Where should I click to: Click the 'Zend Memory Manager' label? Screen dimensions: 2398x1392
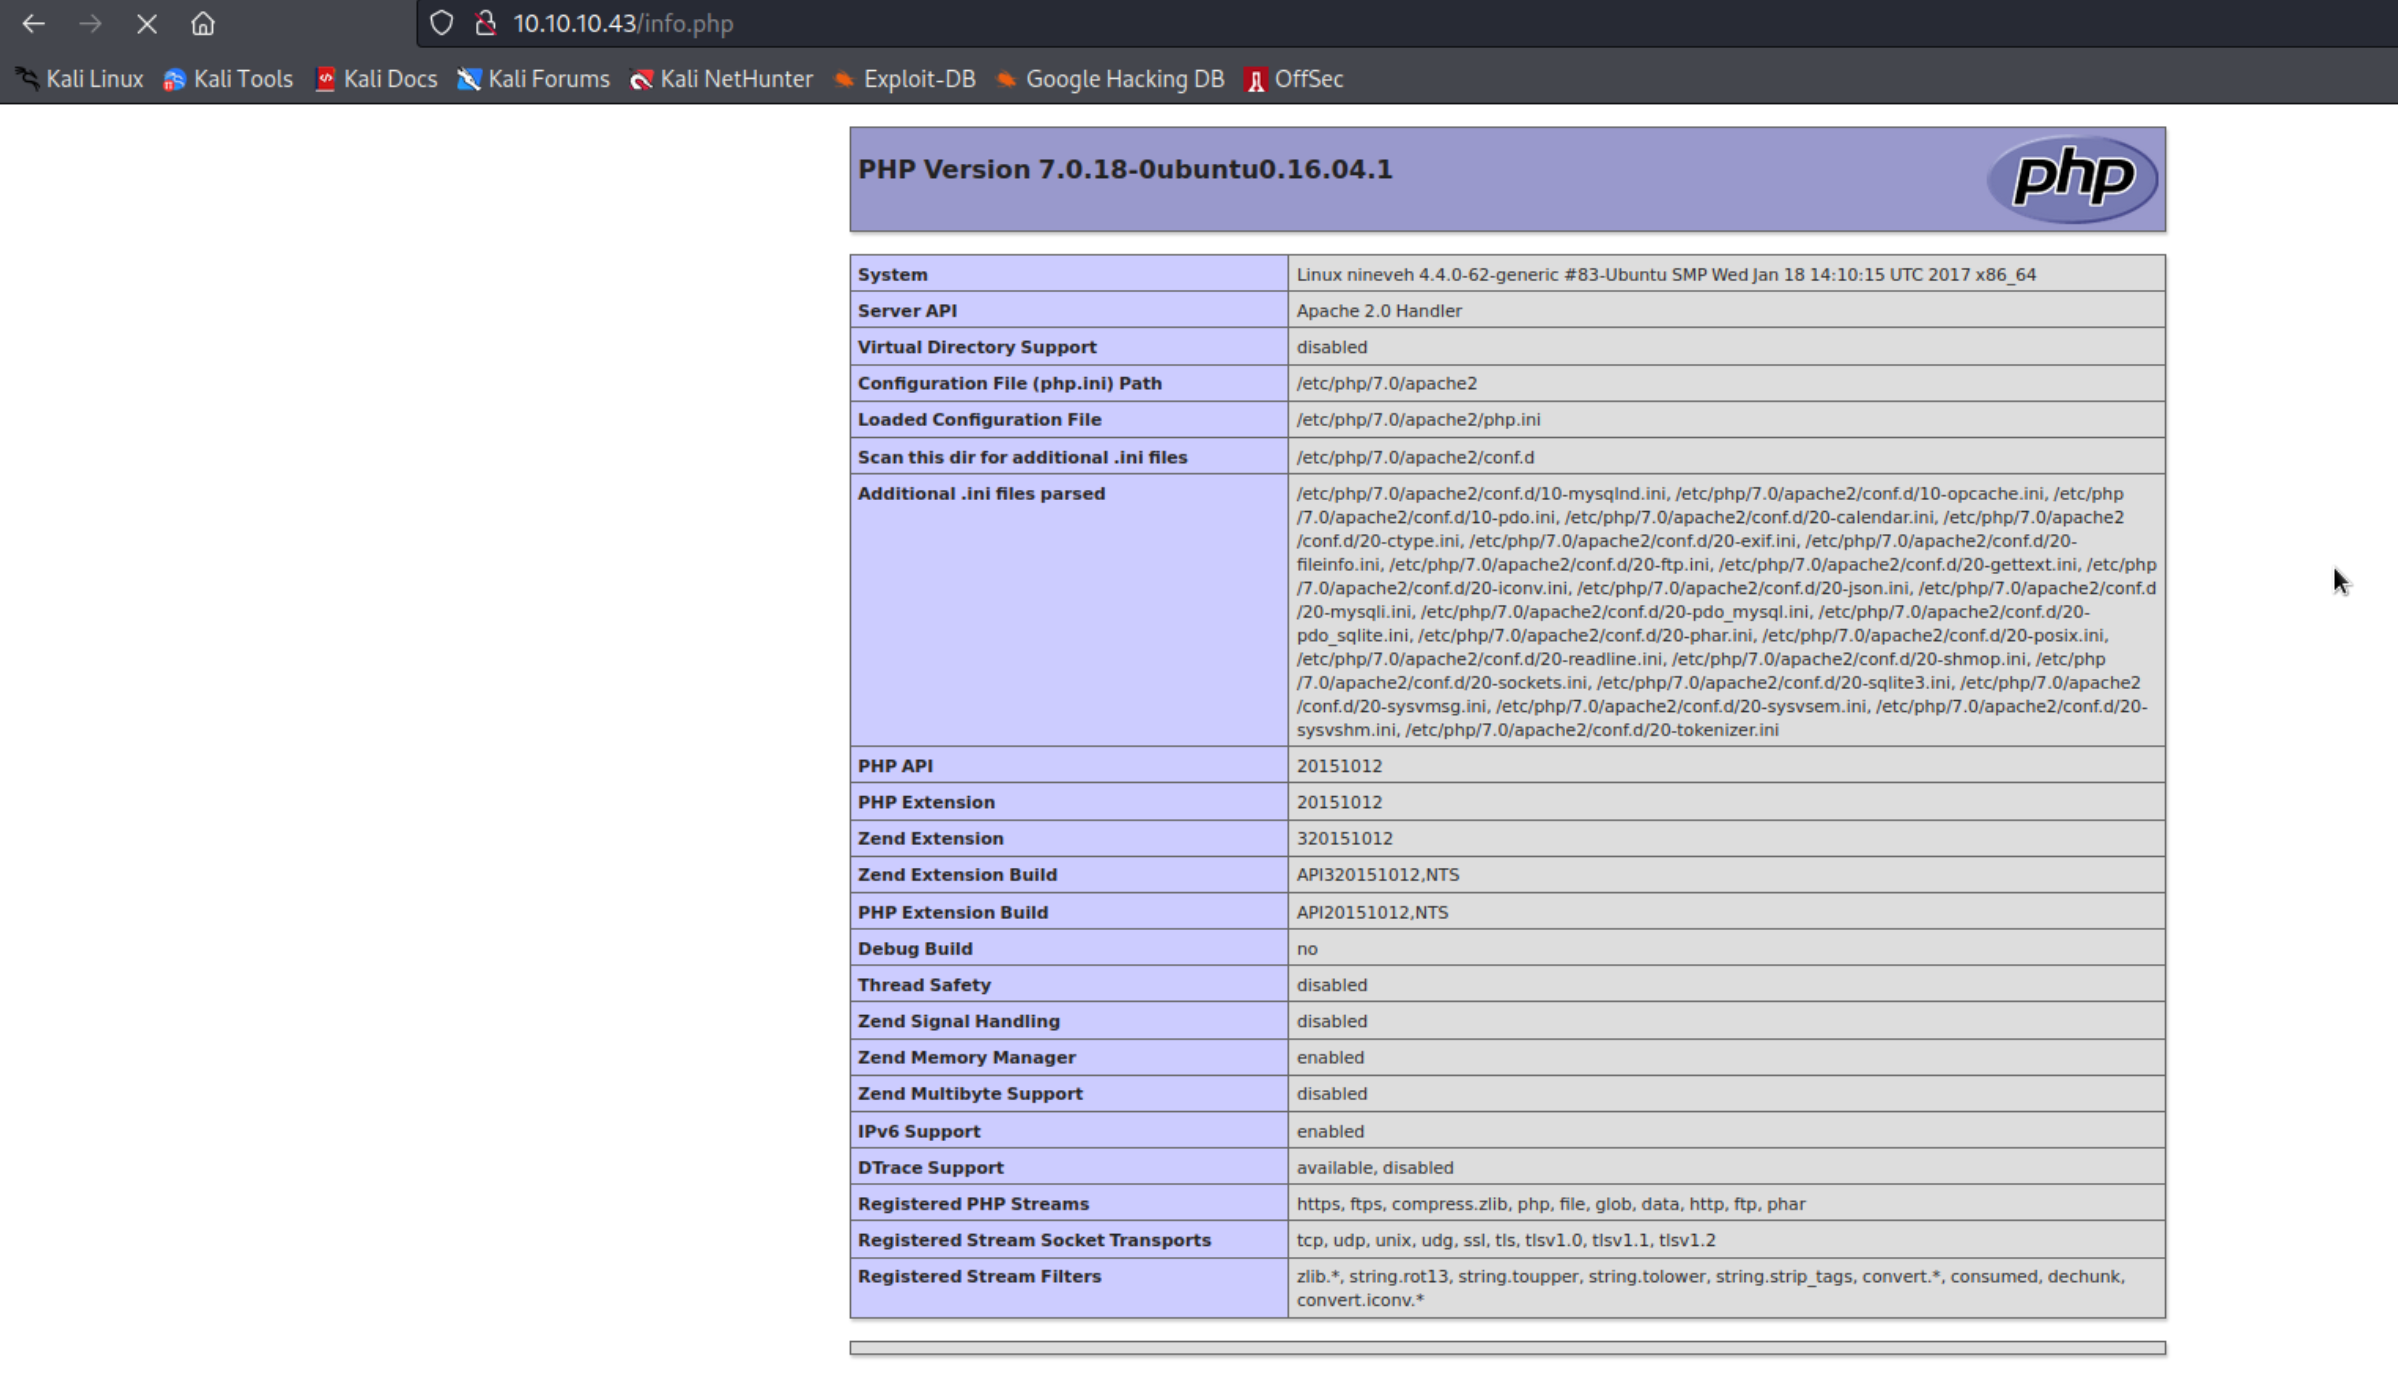coord(966,1057)
